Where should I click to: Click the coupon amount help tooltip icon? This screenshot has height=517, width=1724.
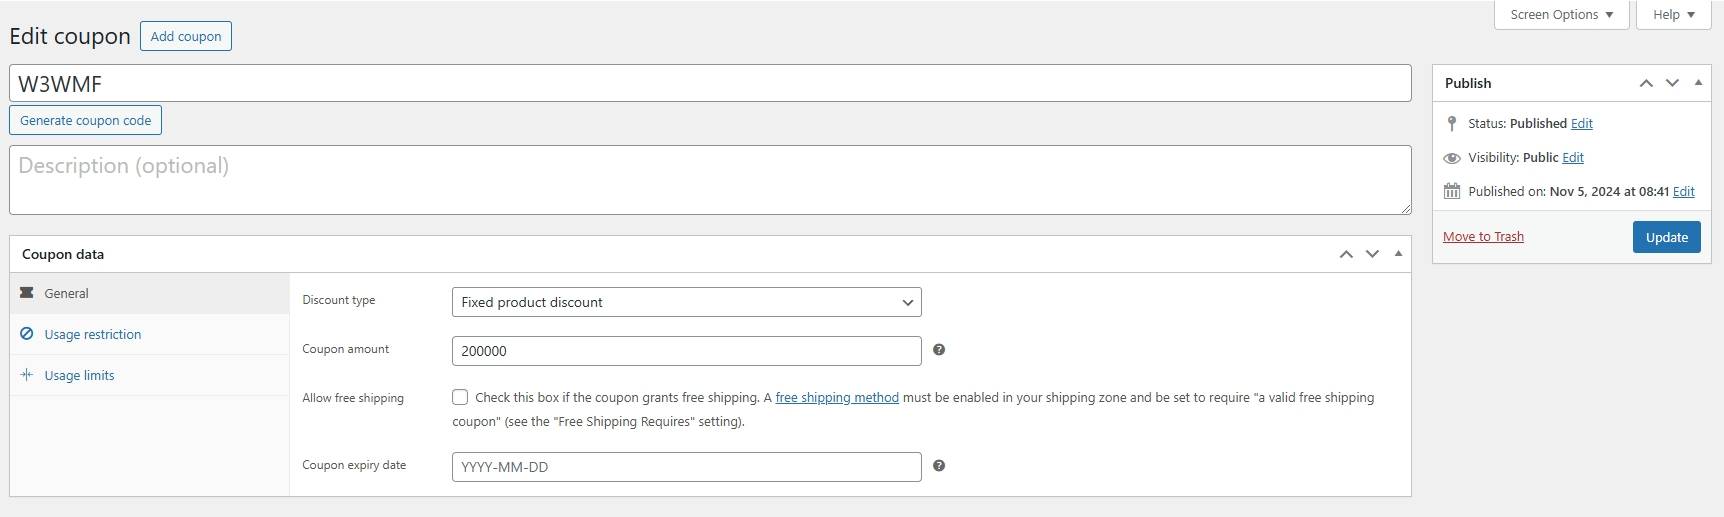[x=939, y=350]
